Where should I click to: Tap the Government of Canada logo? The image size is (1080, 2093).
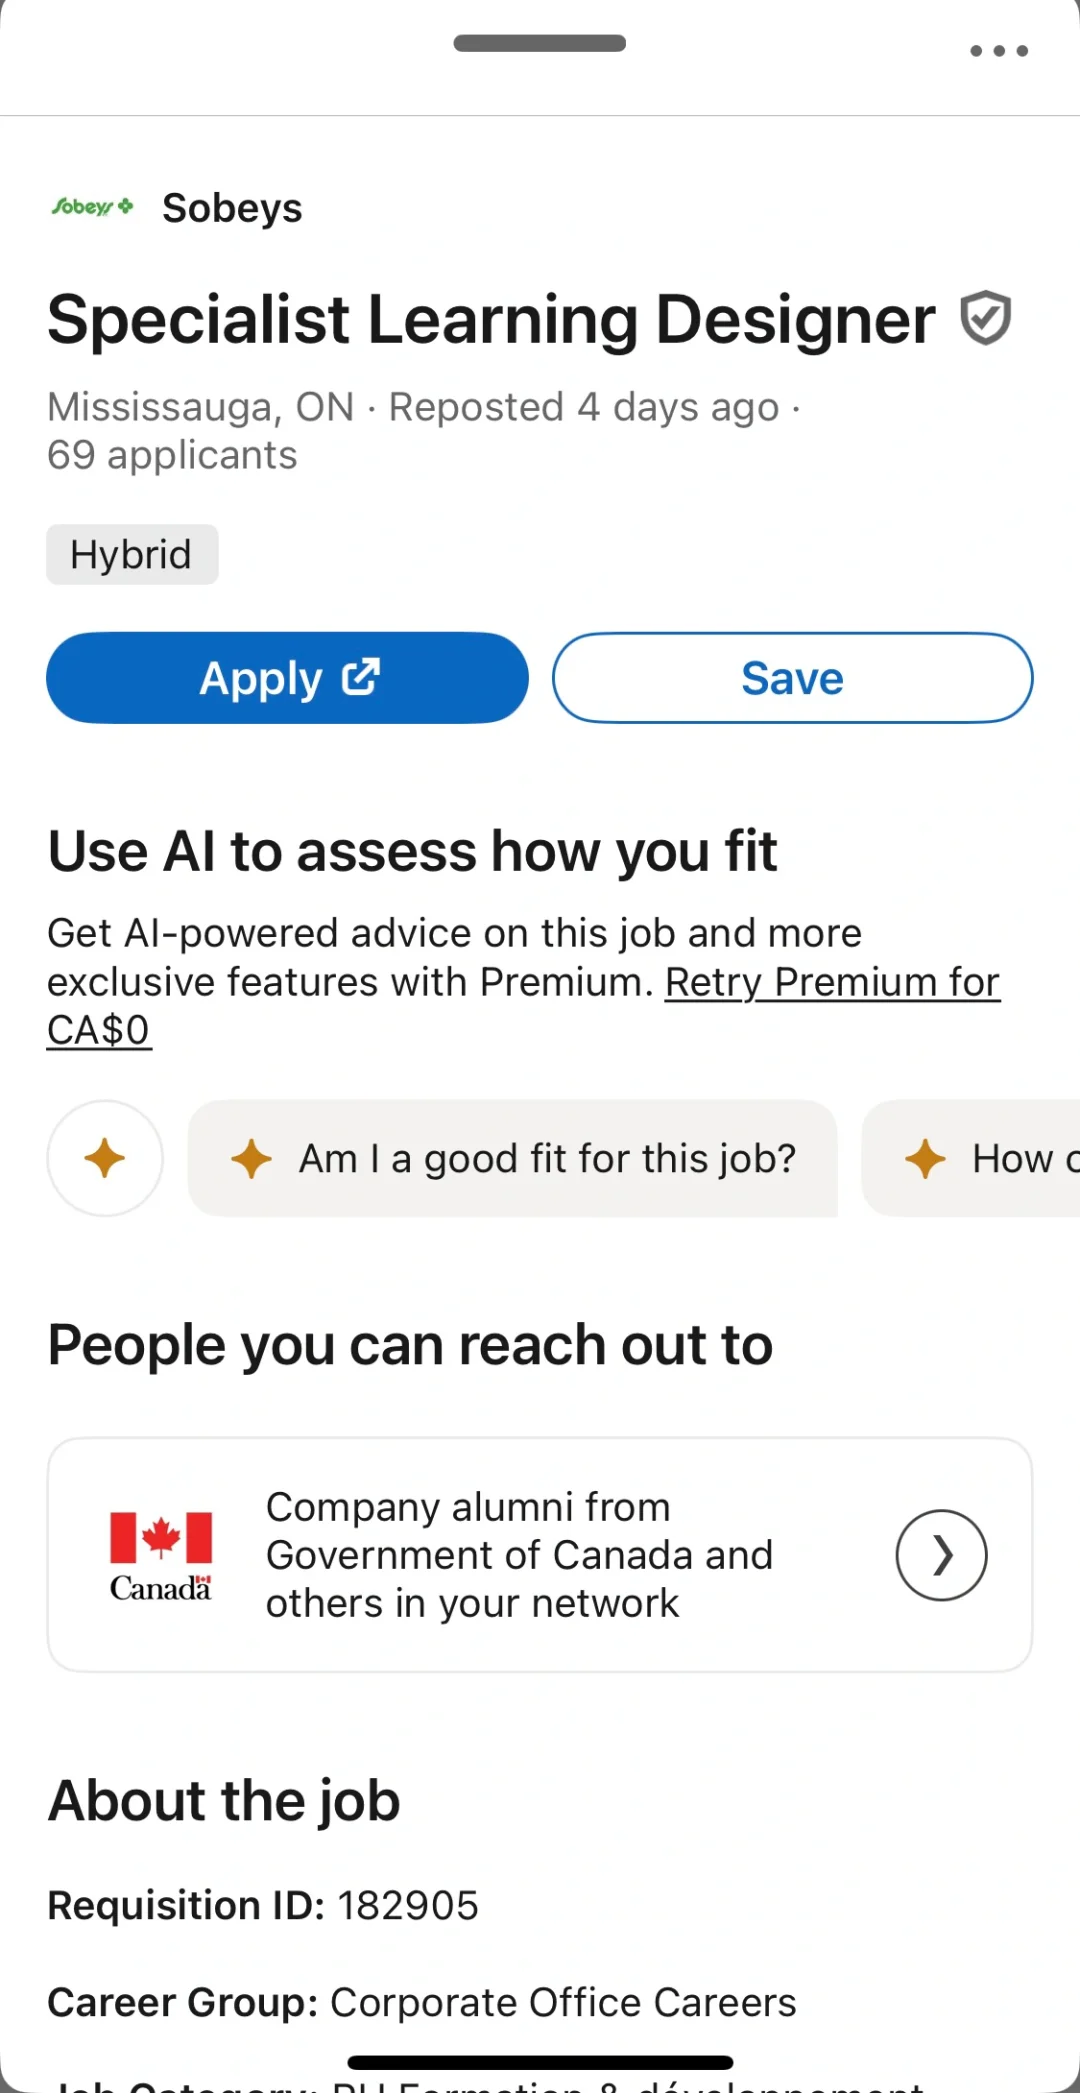(161, 1555)
